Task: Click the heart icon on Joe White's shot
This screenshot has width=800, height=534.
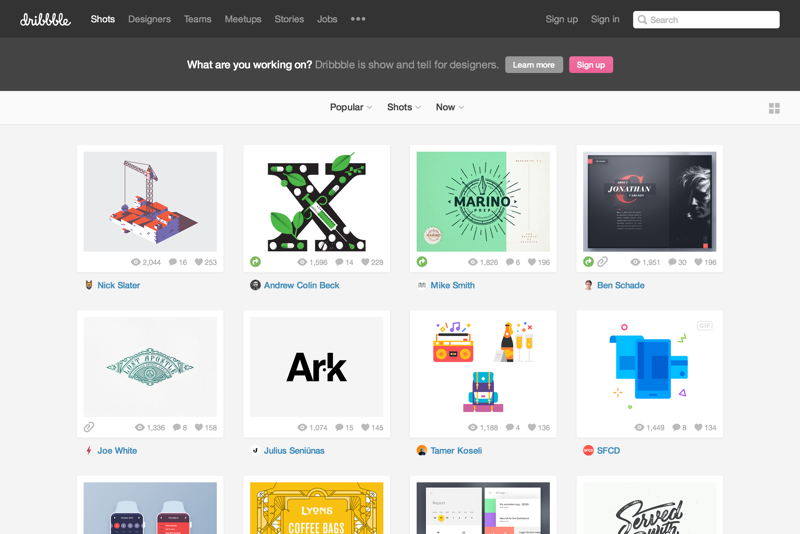Action: click(199, 427)
